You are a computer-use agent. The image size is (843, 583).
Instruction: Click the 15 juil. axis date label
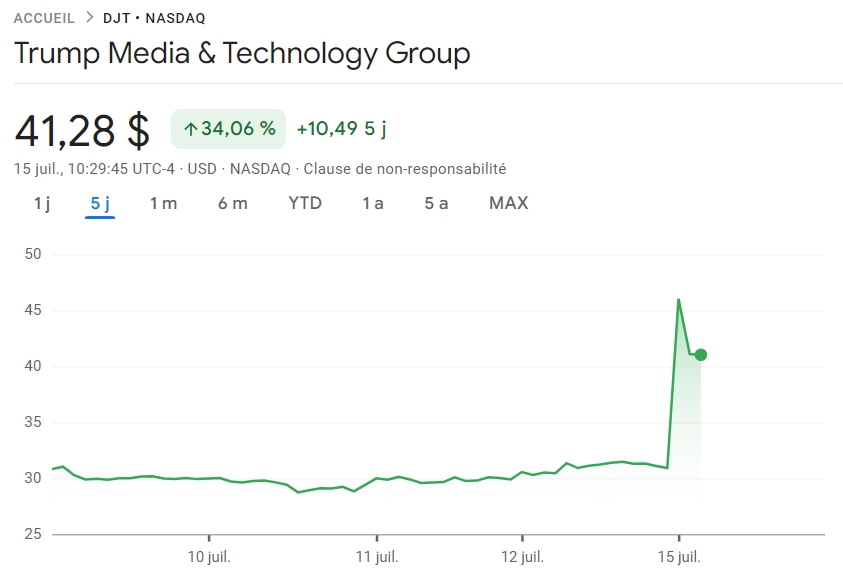coord(679,556)
